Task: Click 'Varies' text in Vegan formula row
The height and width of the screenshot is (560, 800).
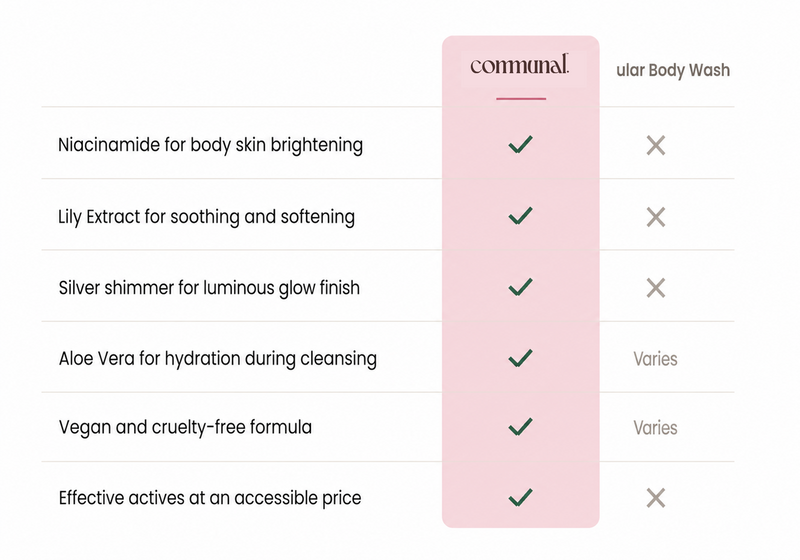Action: tap(656, 428)
